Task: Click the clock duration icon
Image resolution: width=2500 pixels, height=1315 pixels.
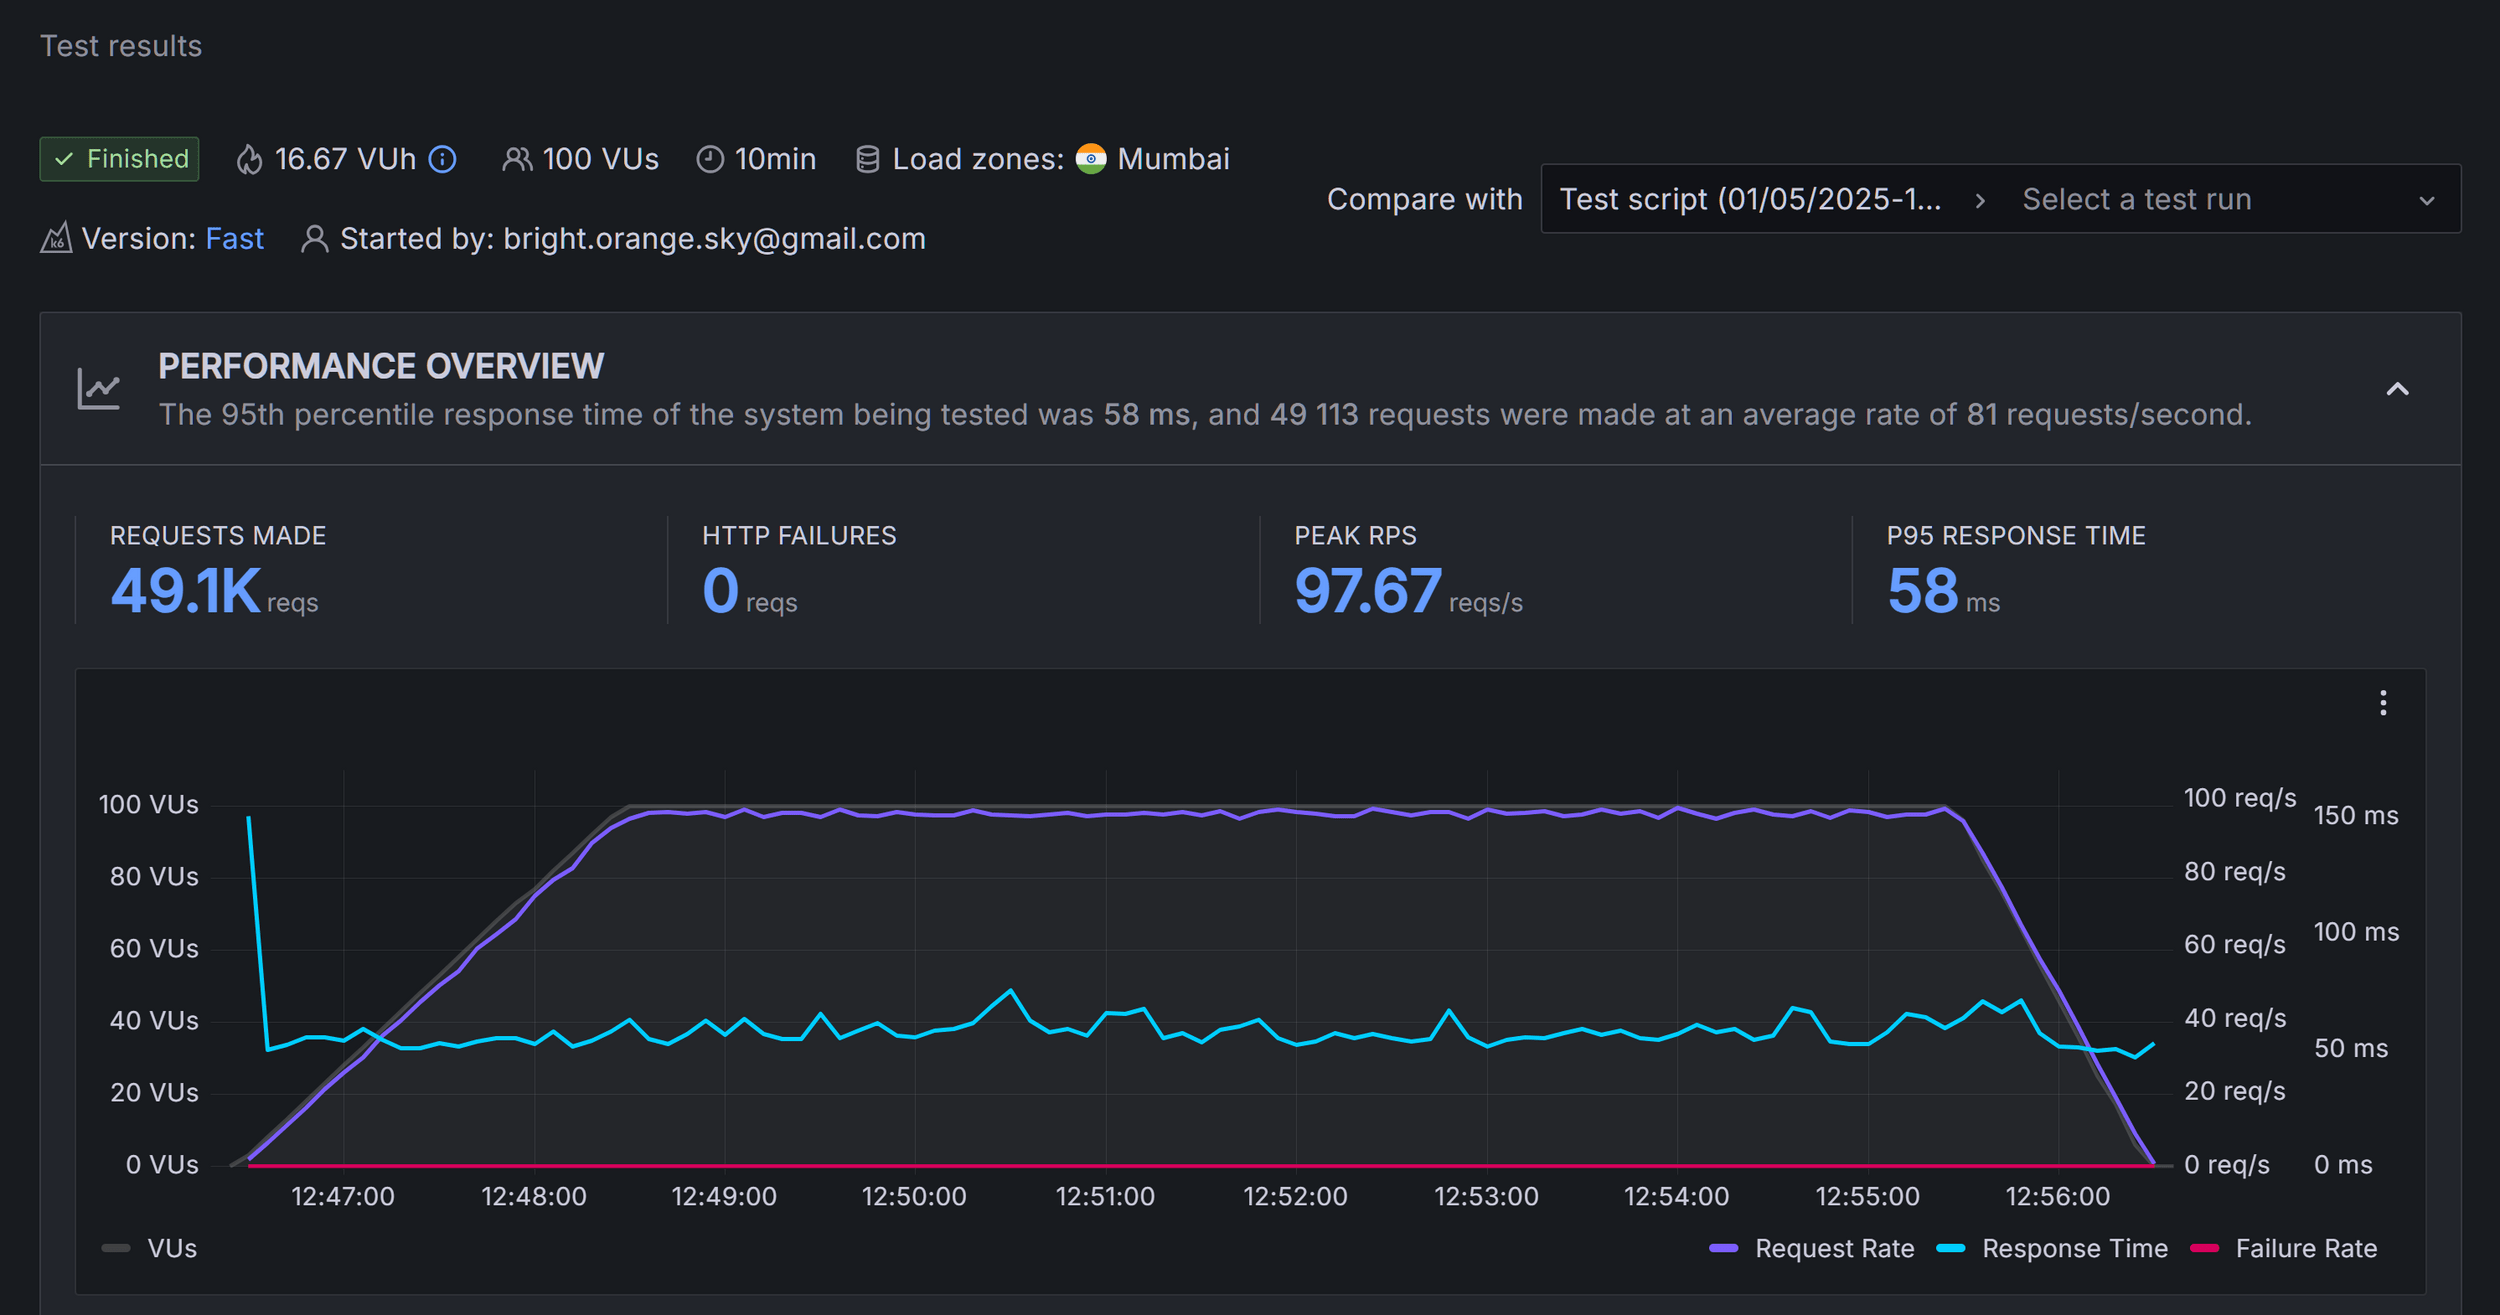Action: pos(710,159)
